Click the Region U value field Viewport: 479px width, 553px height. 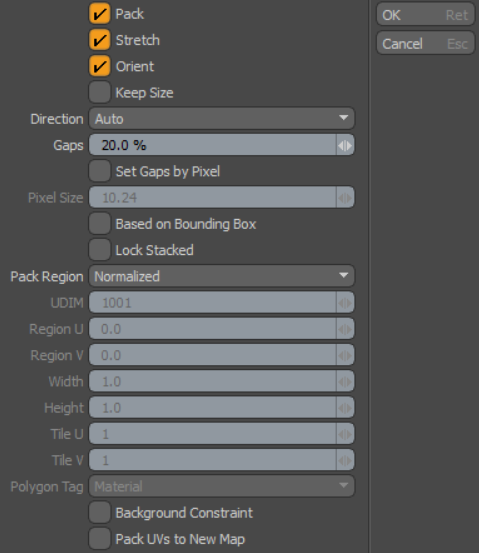pyautogui.click(x=213, y=329)
